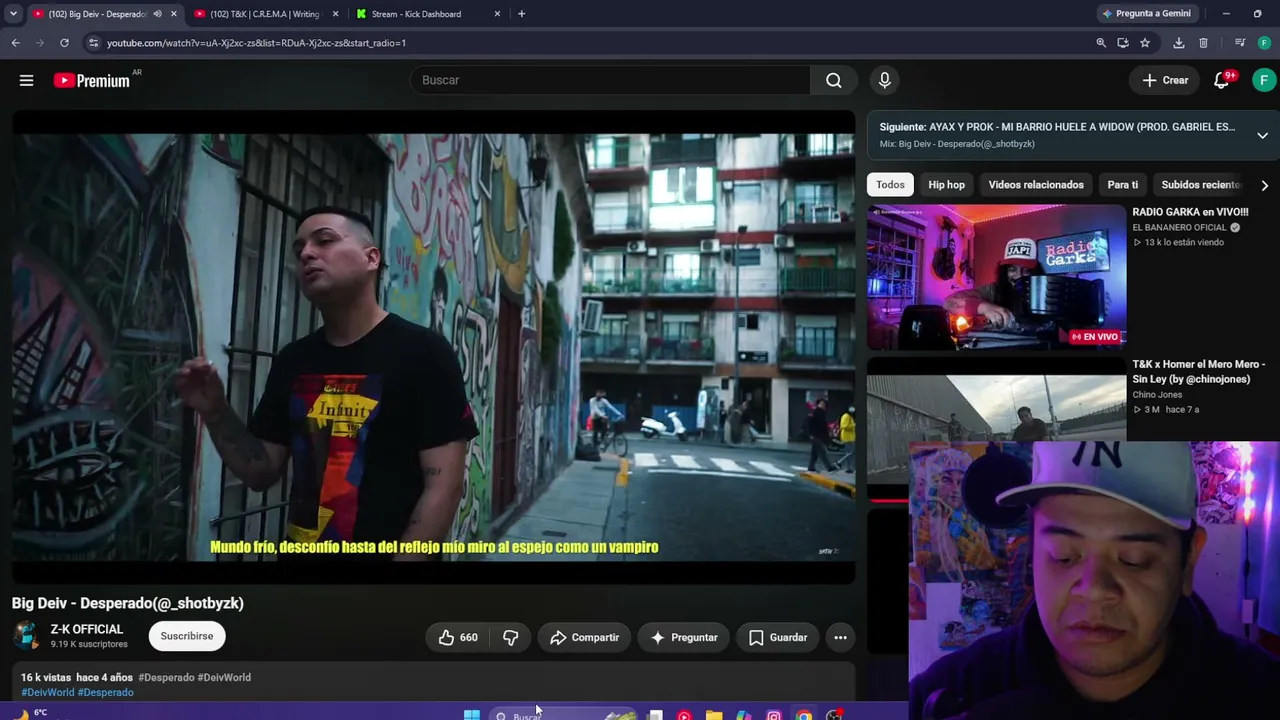Select the Todos filter chip
This screenshot has width=1280, height=720.
click(890, 185)
